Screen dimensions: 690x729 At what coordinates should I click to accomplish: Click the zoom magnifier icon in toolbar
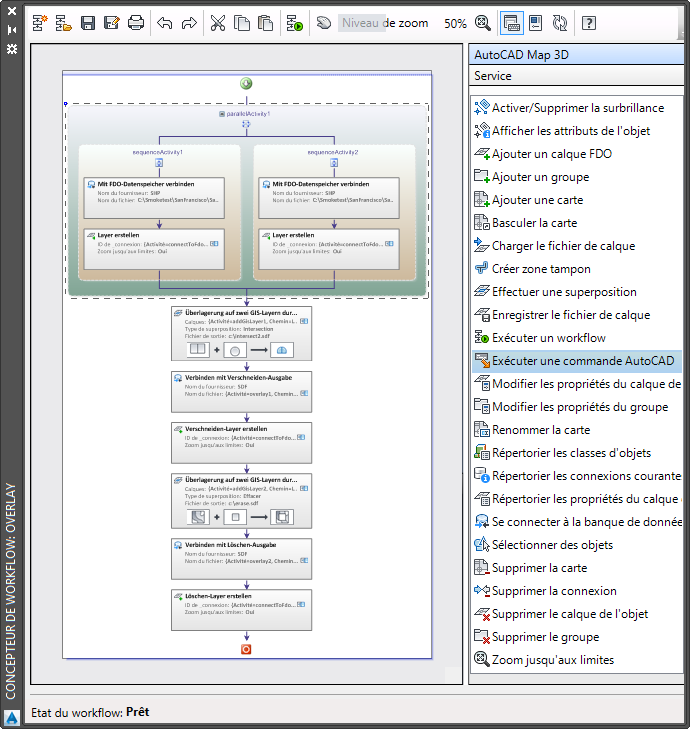click(x=483, y=23)
